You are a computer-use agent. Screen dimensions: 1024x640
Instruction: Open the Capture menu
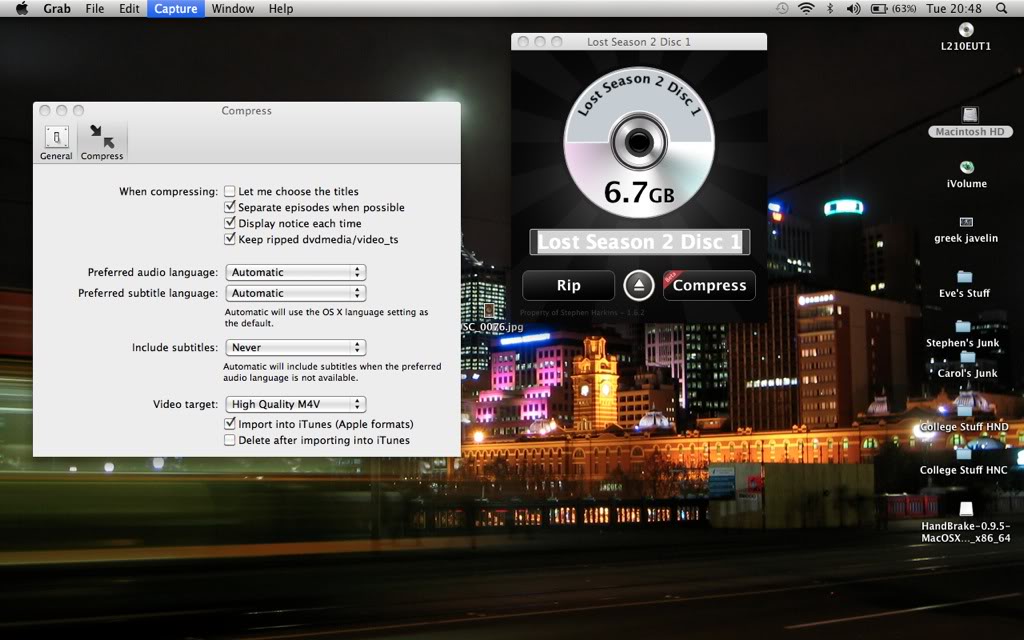[x=176, y=8]
